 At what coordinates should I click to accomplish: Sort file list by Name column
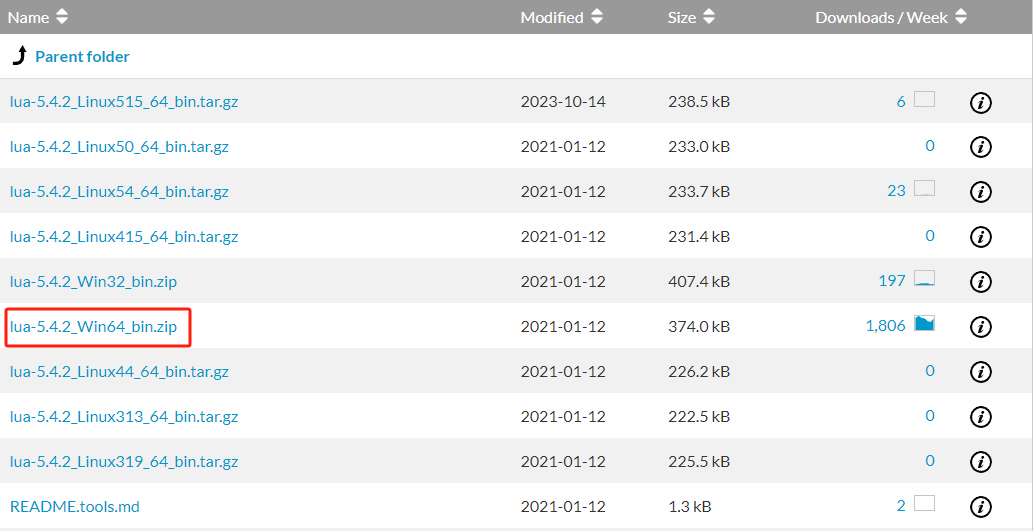[39, 17]
